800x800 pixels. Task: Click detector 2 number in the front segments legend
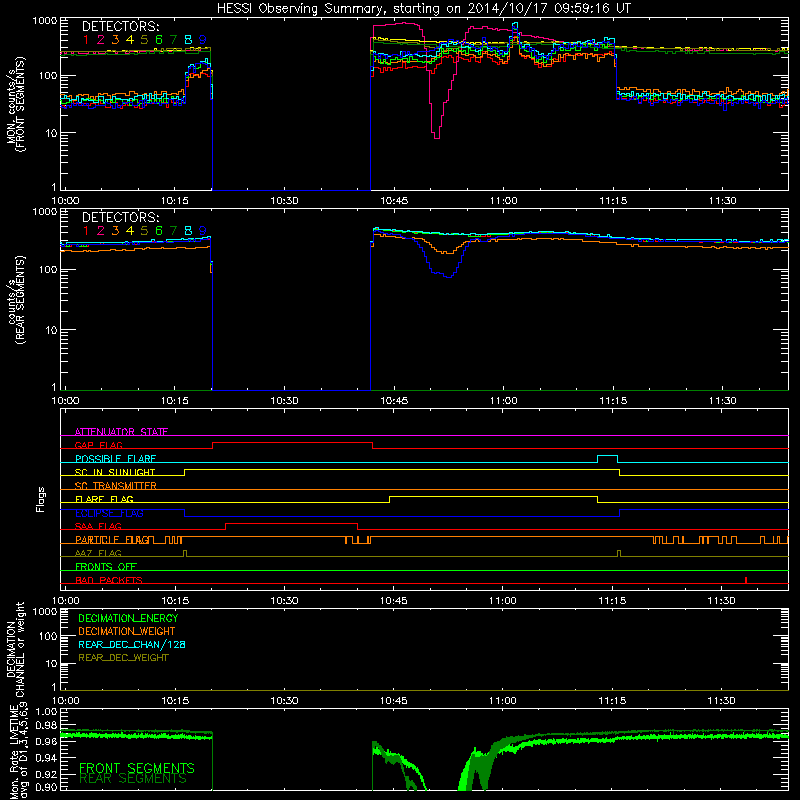pos(101,39)
